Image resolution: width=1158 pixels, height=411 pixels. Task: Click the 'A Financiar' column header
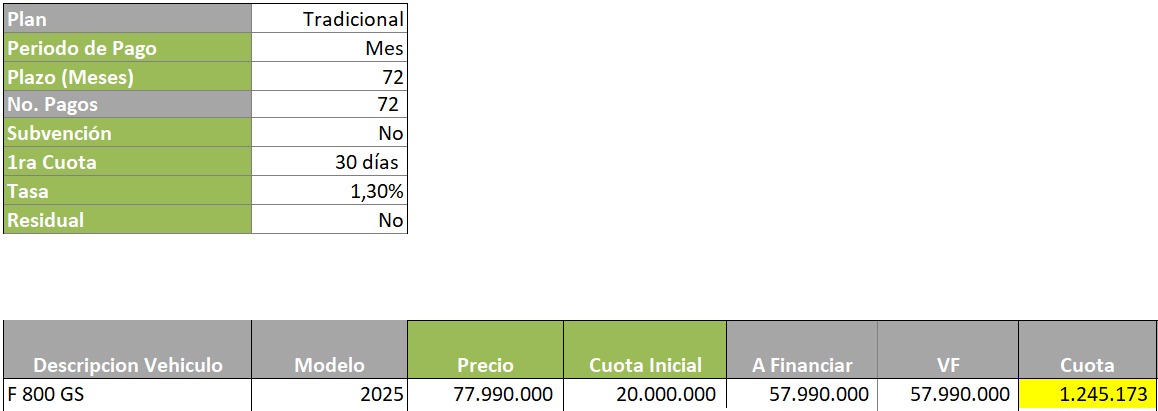pyautogui.click(x=802, y=365)
